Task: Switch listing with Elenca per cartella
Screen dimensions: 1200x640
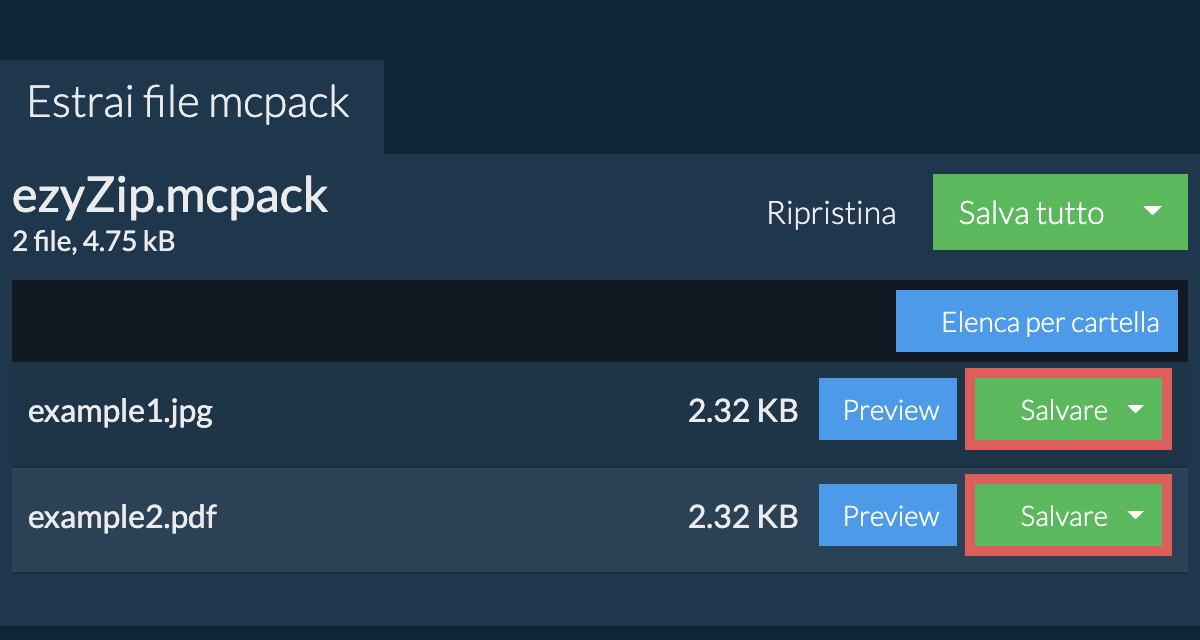Action: (x=1036, y=322)
